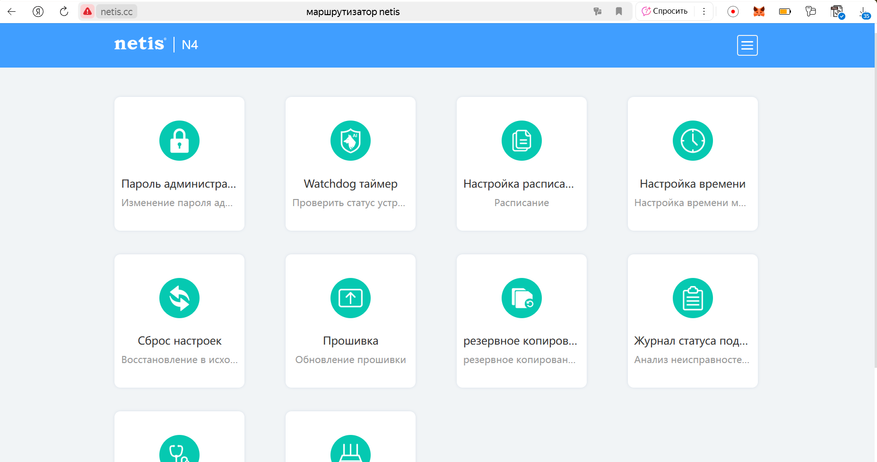This screenshot has width=877, height=462.
Task: Click the Настройка расписа... title
Action: pyautogui.click(x=518, y=184)
